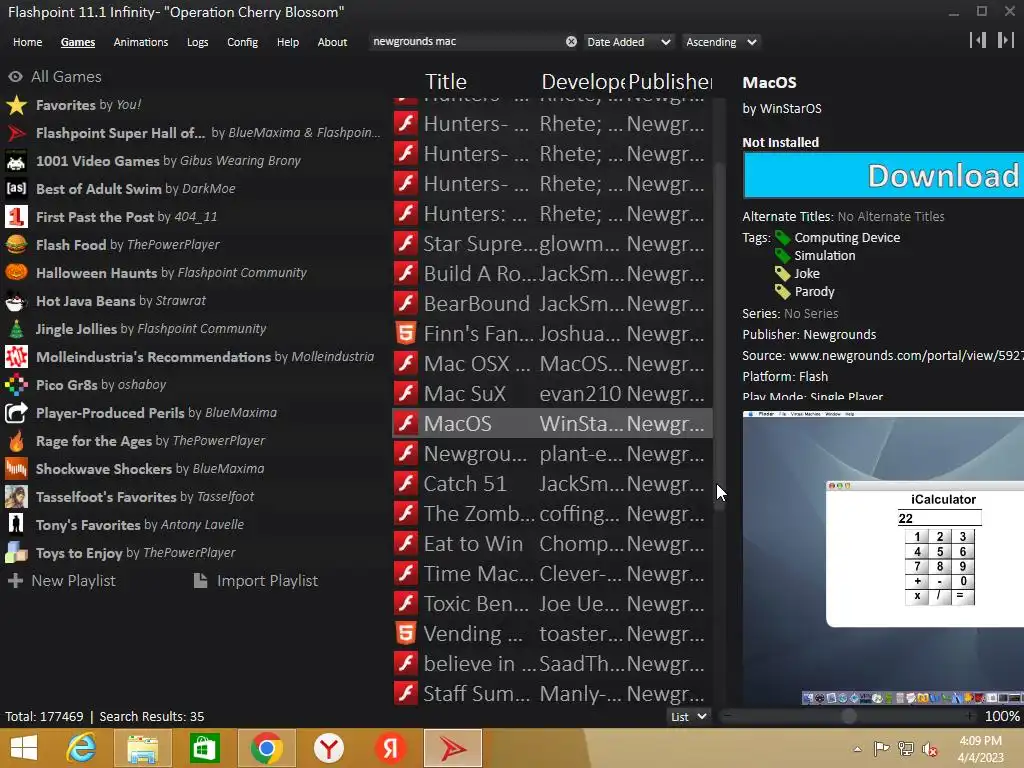Click the Rage for the Ages flame icon

click(x=16, y=441)
